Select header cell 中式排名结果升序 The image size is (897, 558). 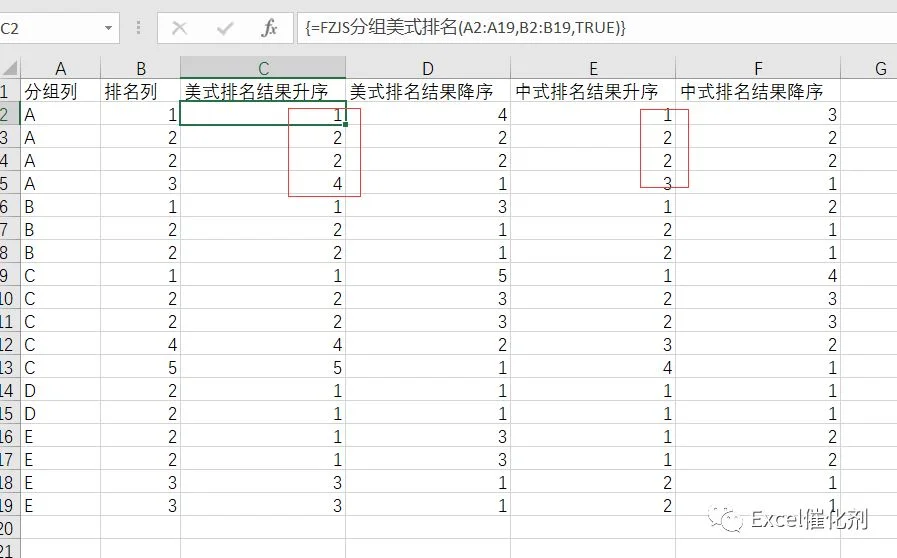(x=593, y=91)
